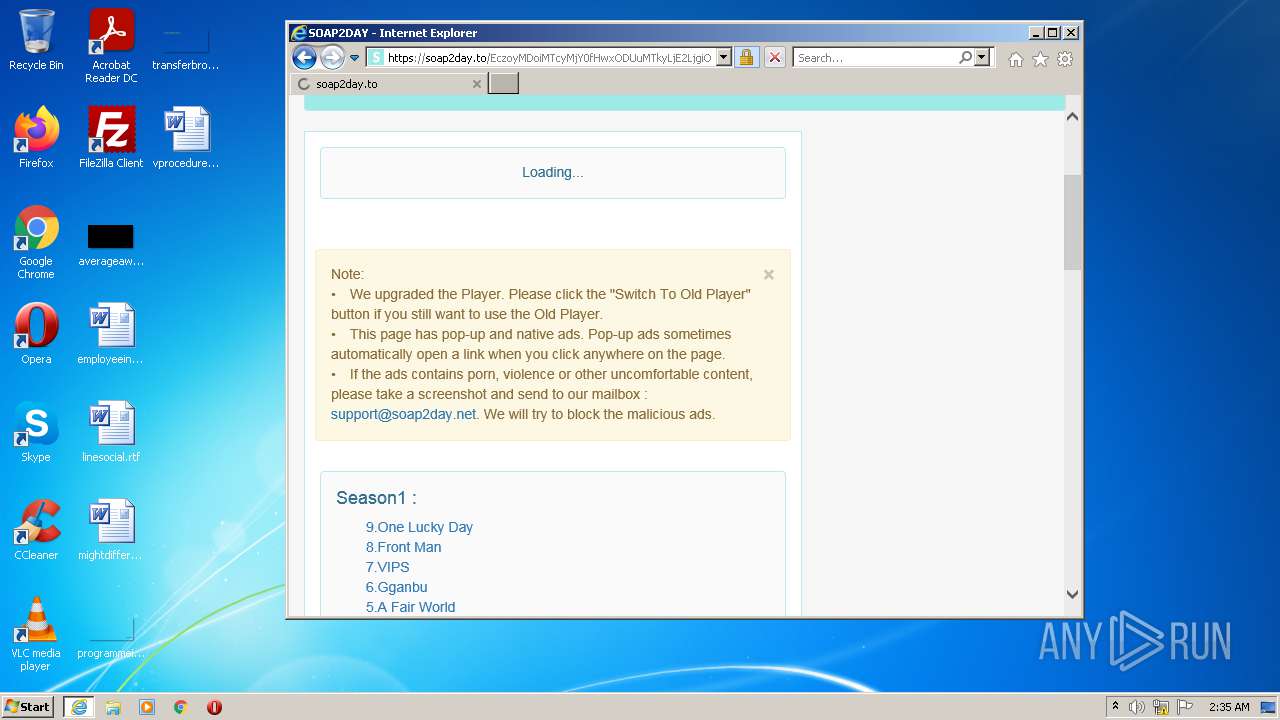Open the volume control tray icon
The height and width of the screenshot is (720, 1280).
[x=1137, y=707]
